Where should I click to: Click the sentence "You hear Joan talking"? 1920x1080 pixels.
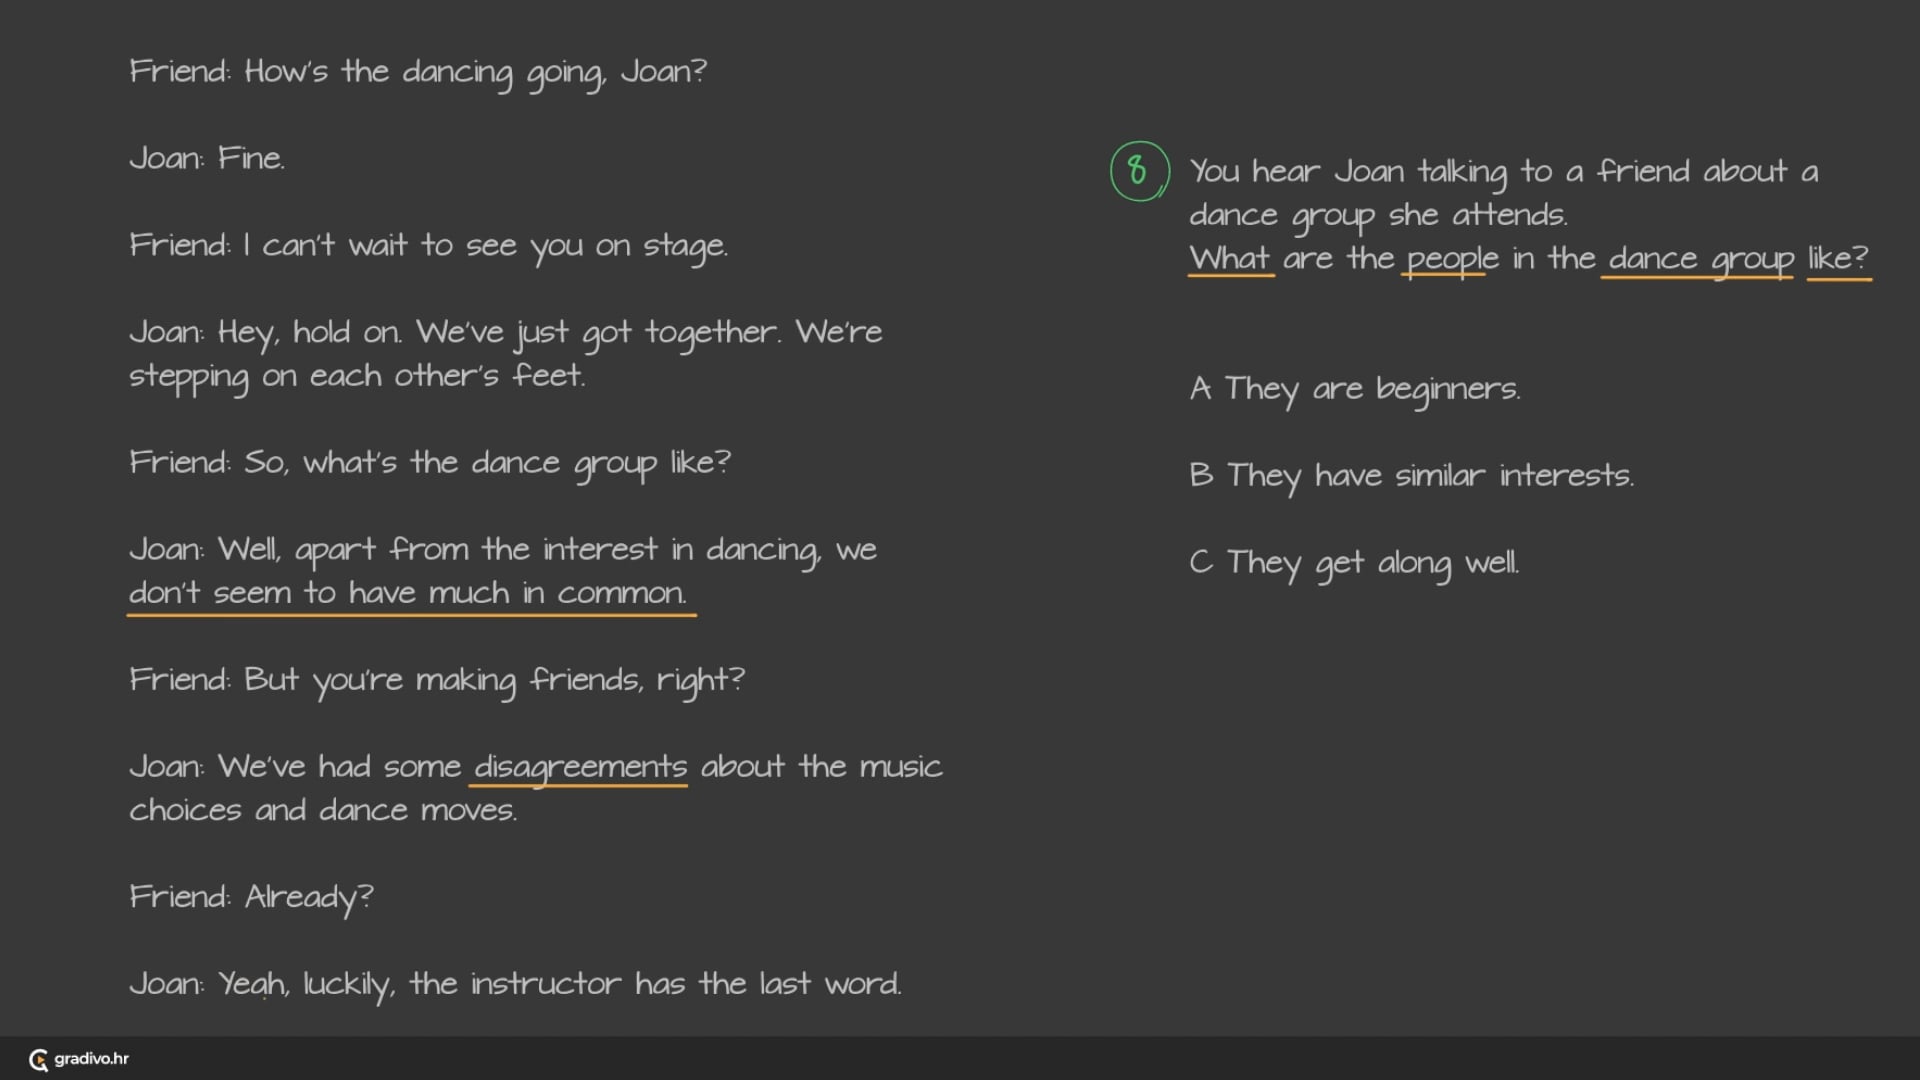point(1503,172)
